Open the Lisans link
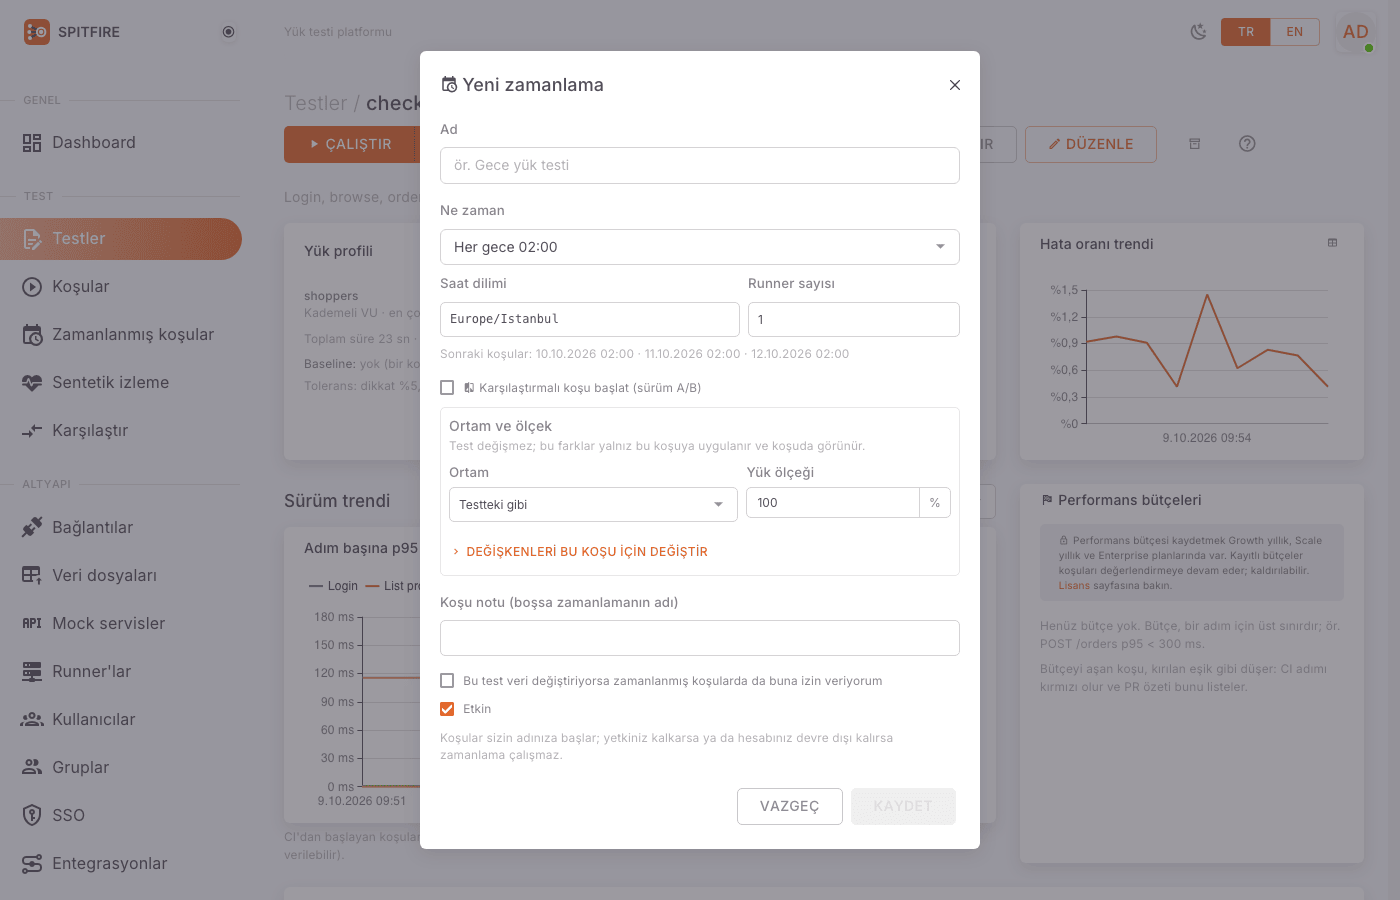This screenshot has width=1400, height=900. 1074,586
